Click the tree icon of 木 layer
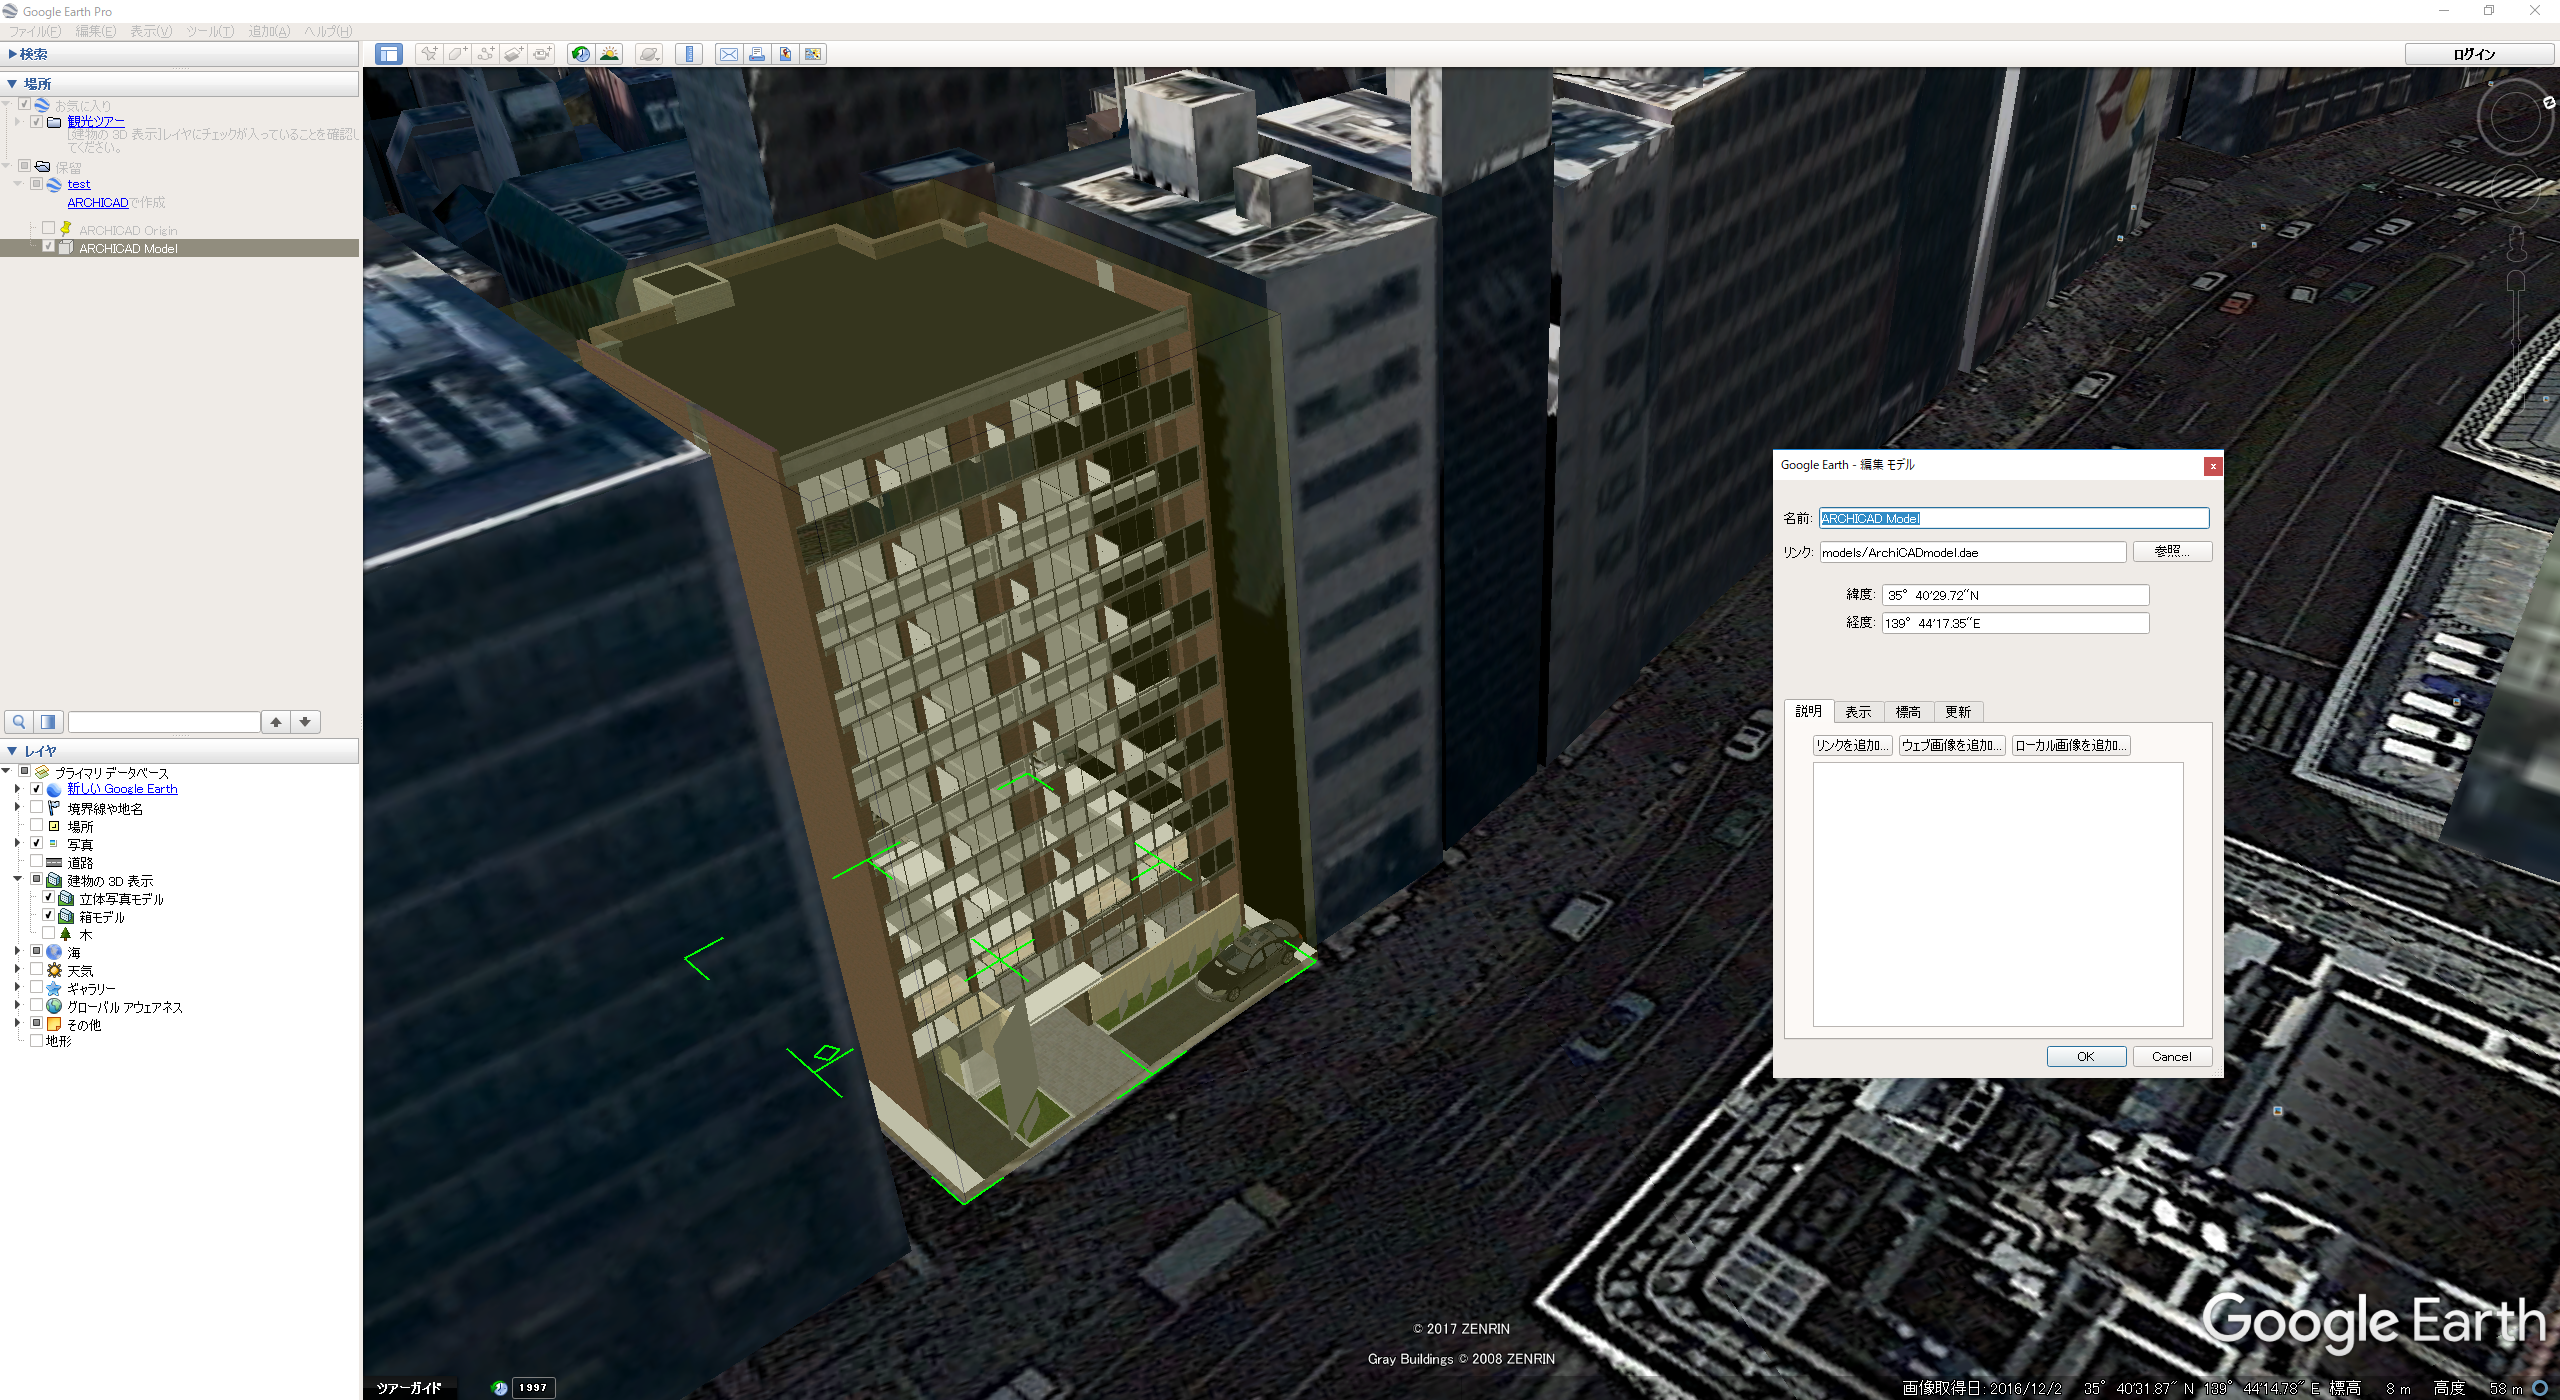The height and width of the screenshot is (1400, 2560). [x=66, y=934]
